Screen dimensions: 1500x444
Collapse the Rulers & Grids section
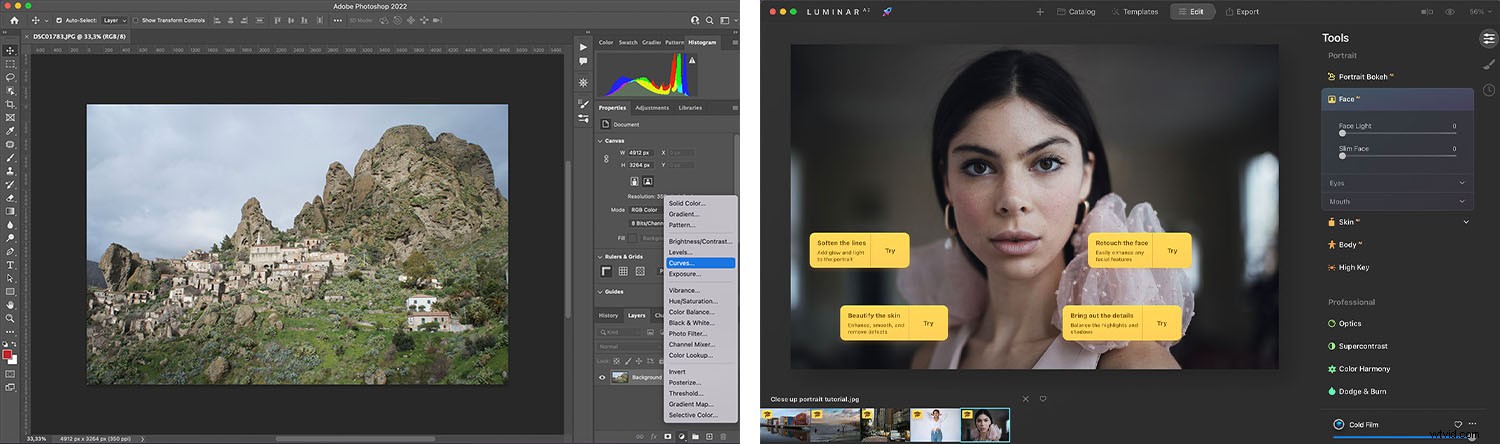[600, 257]
